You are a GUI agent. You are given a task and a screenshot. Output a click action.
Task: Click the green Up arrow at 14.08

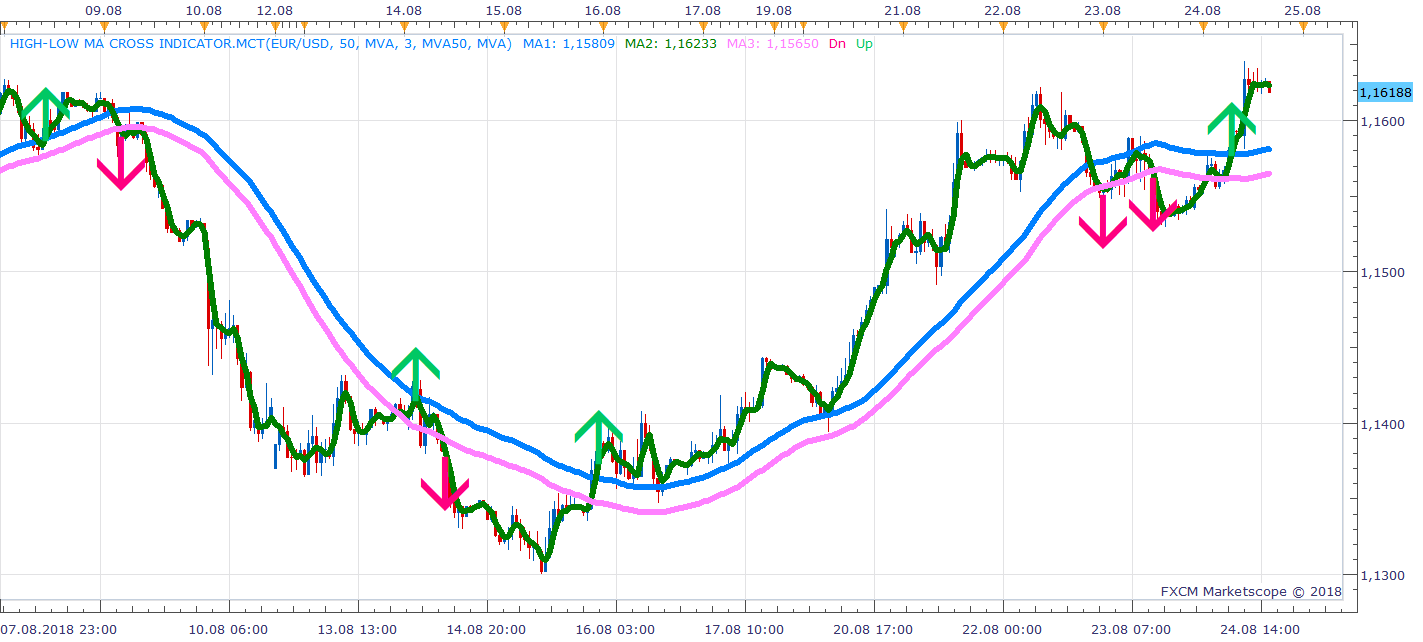(415, 376)
